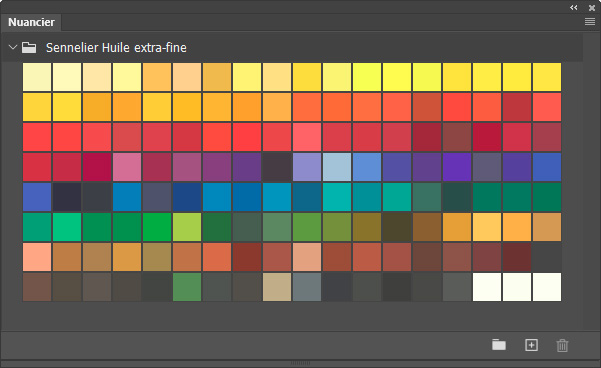Click the Sennelier Huile extra-fine folder icon

29,48
